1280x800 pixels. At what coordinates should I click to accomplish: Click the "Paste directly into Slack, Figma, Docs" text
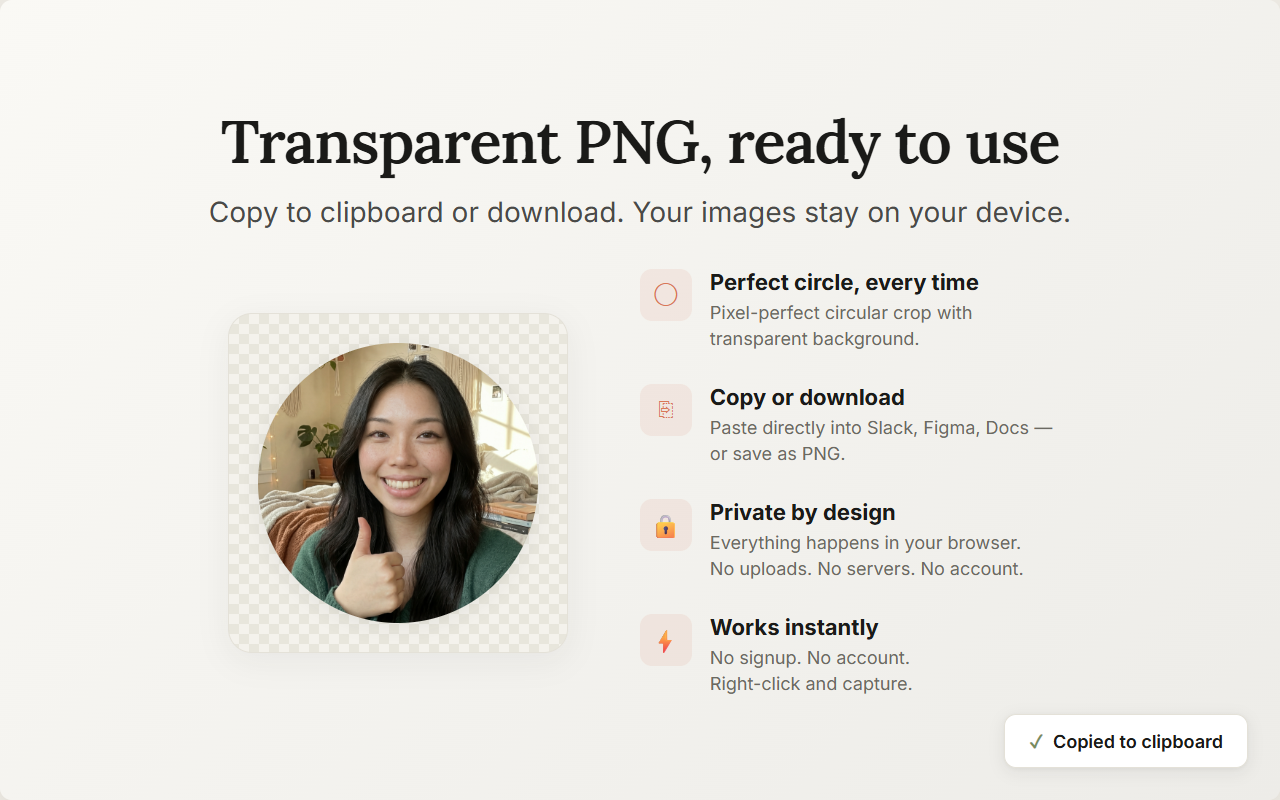[x=880, y=428]
